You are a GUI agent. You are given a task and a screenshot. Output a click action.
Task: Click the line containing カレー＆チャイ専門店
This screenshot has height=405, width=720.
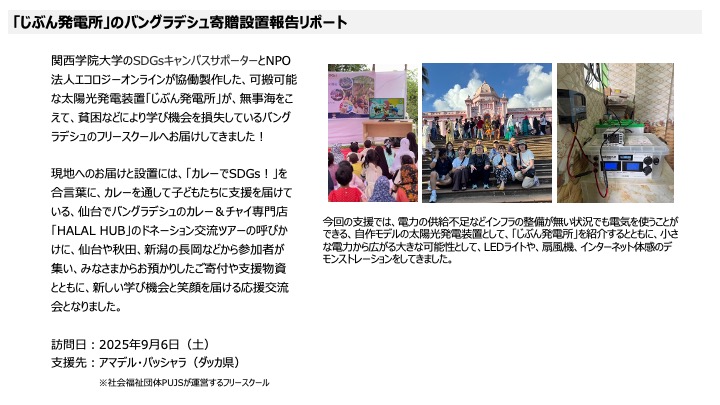169,211
